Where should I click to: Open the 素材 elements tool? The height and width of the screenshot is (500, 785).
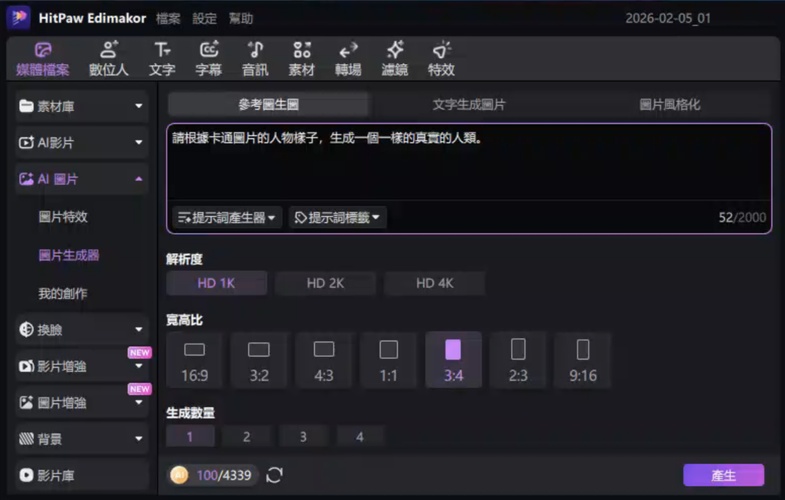click(302, 59)
